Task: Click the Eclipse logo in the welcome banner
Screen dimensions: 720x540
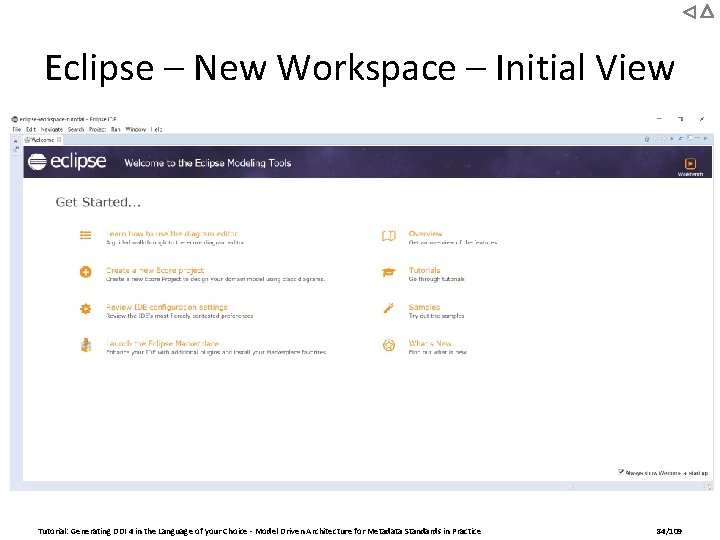Action: tap(67, 162)
